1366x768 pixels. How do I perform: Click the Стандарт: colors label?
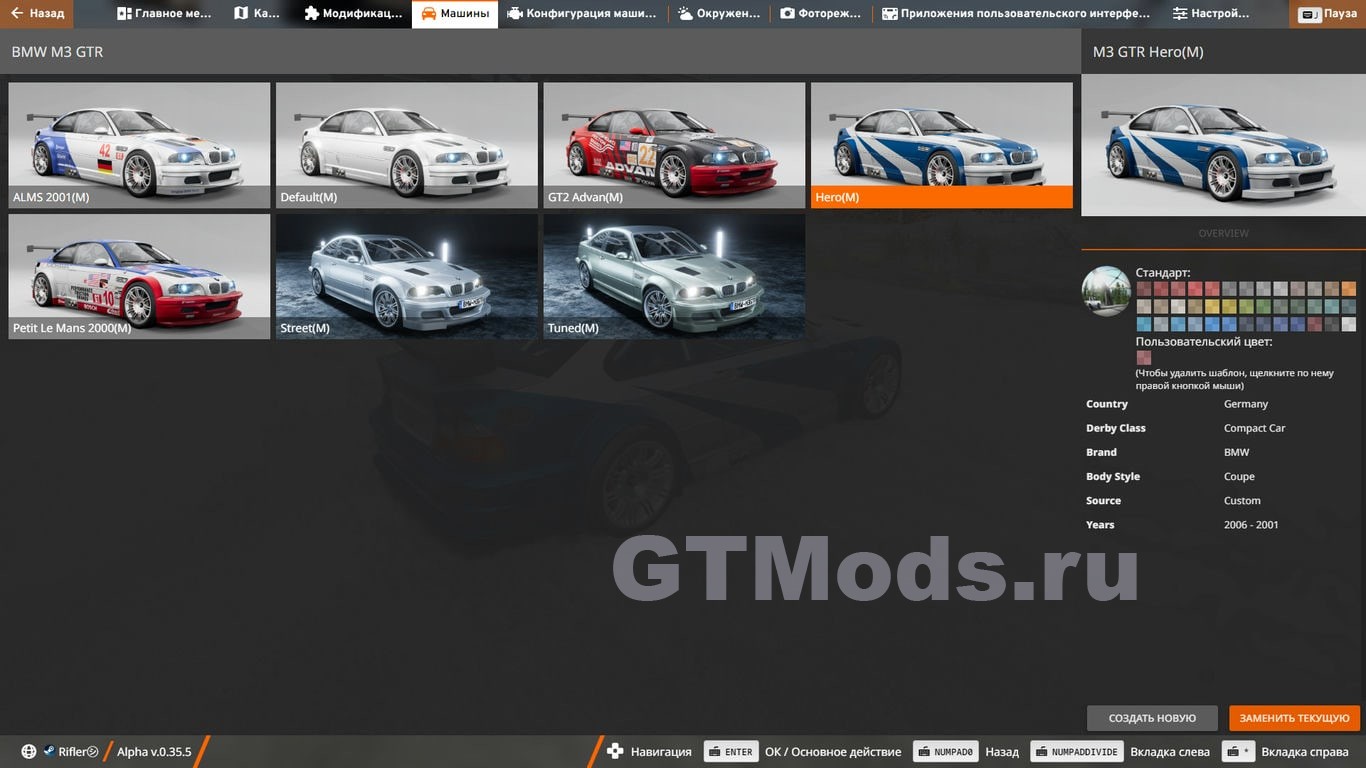[x=1163, y=272]
